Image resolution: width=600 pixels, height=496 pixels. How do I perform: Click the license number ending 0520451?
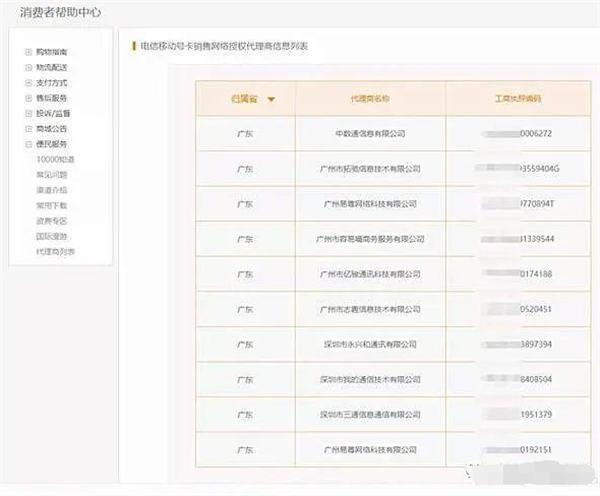[x=517, y=309]
